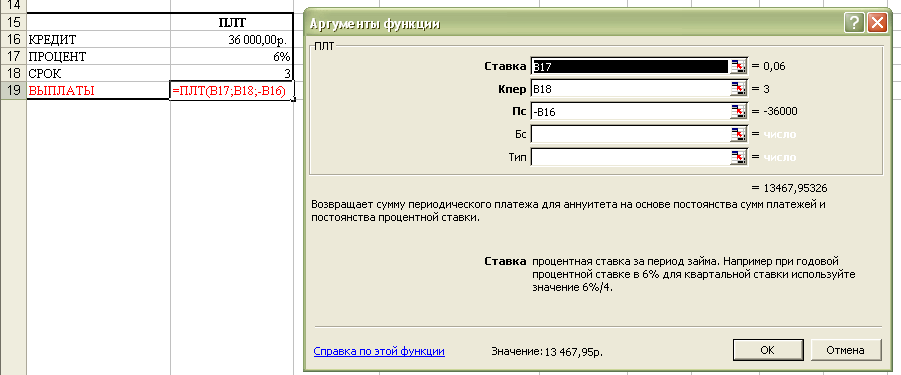Select the ПЛТ header cell

(232, 22)
